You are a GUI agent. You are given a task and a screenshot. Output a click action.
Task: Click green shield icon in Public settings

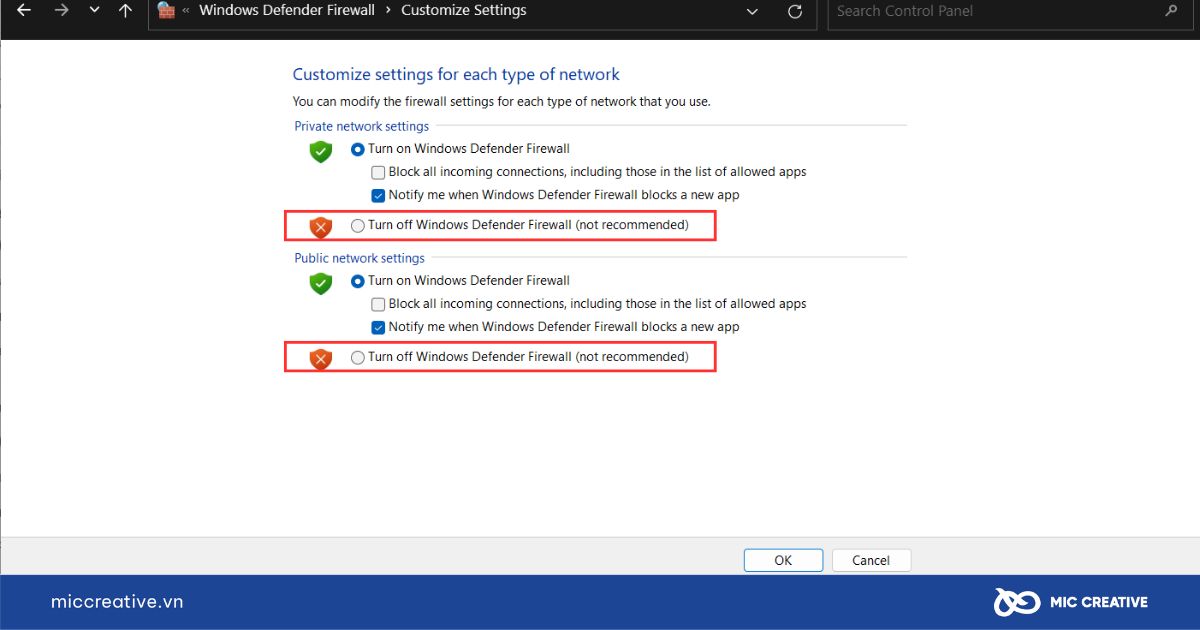click(320, 284)
